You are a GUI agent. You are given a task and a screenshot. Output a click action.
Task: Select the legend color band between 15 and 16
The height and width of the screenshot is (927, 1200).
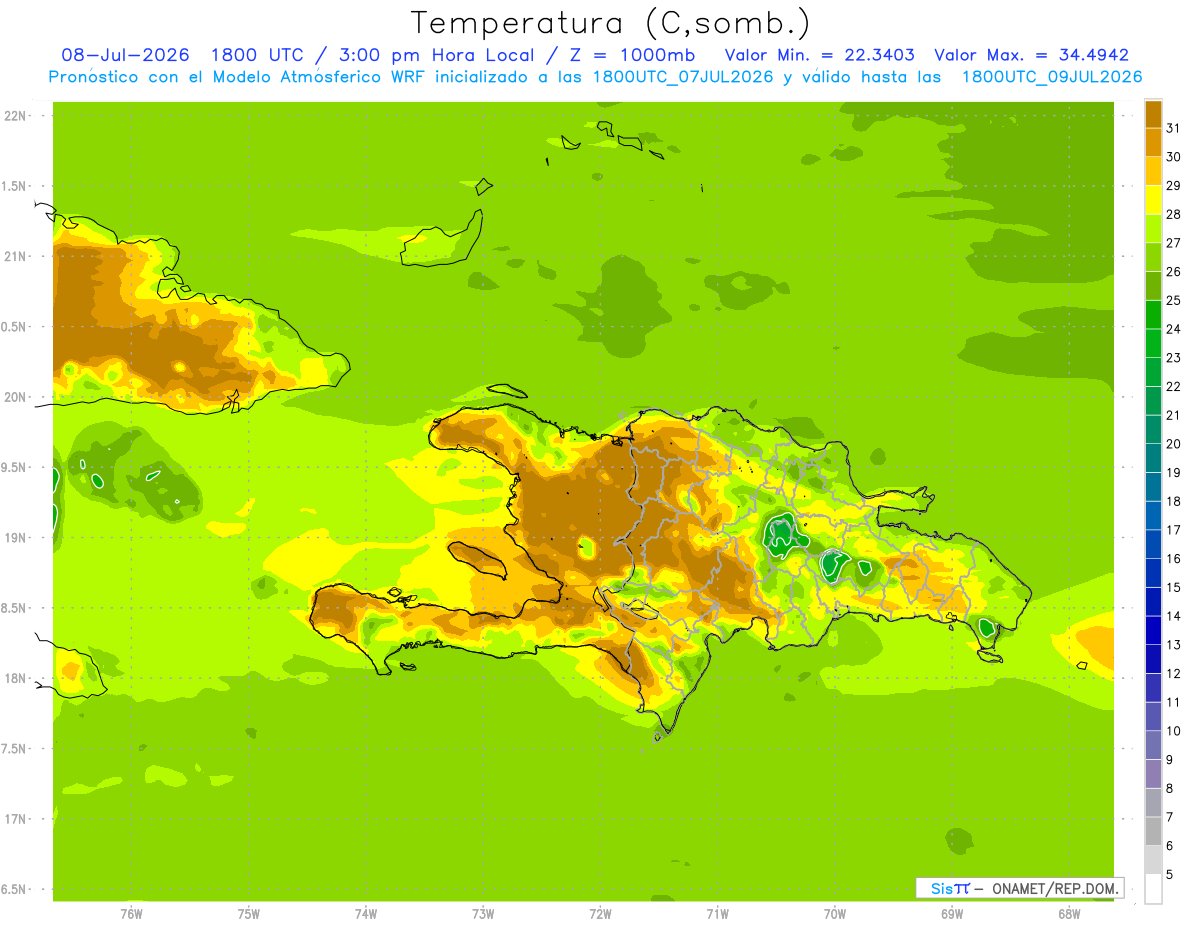coord(1153,573)
